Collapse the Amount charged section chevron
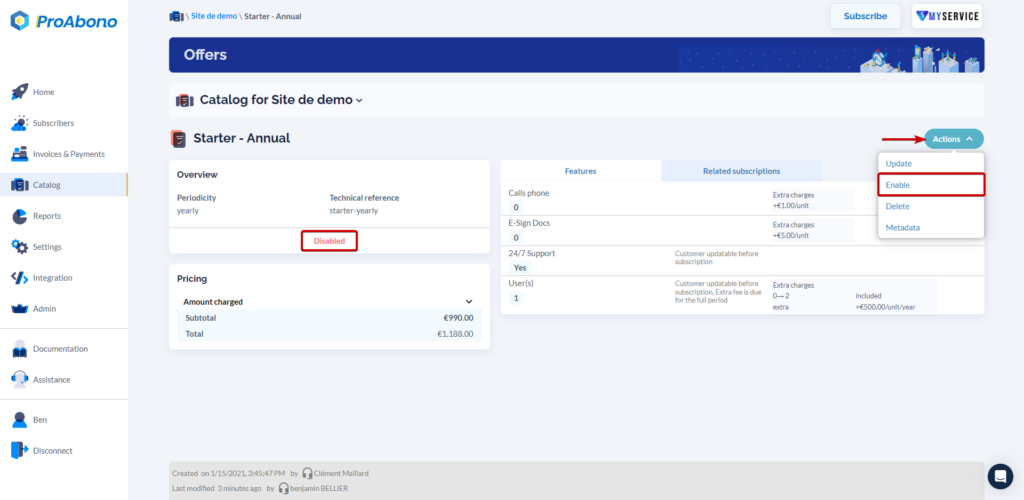 468,302
